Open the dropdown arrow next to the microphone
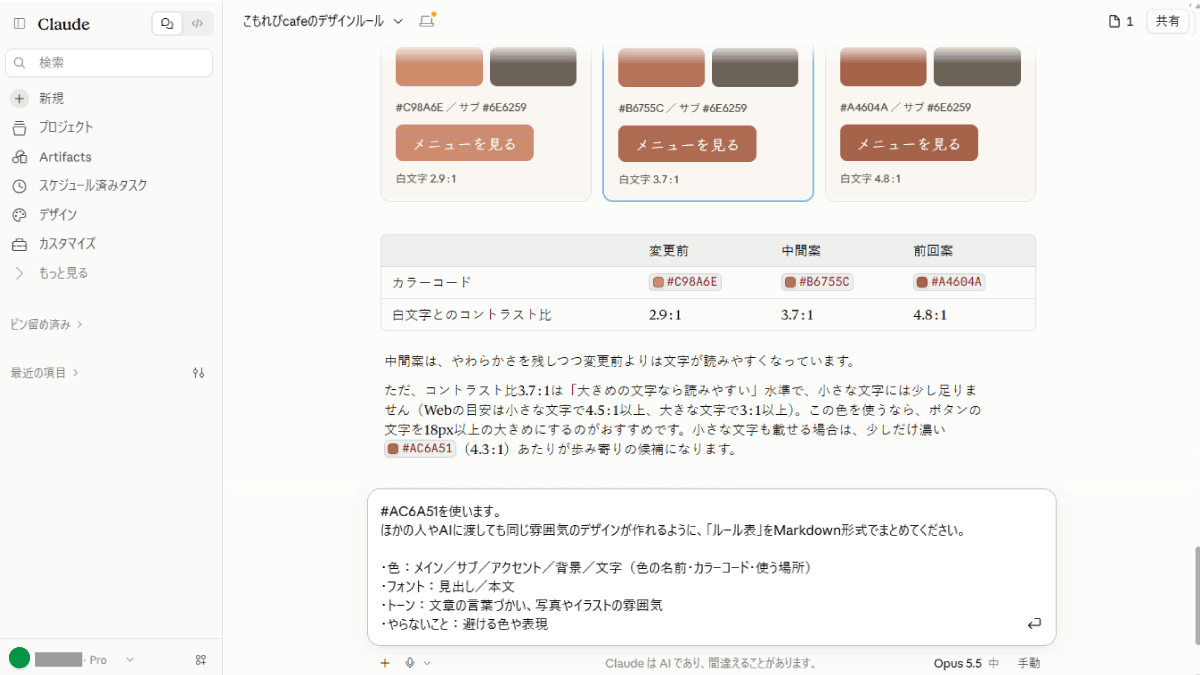 pos(427,662)
